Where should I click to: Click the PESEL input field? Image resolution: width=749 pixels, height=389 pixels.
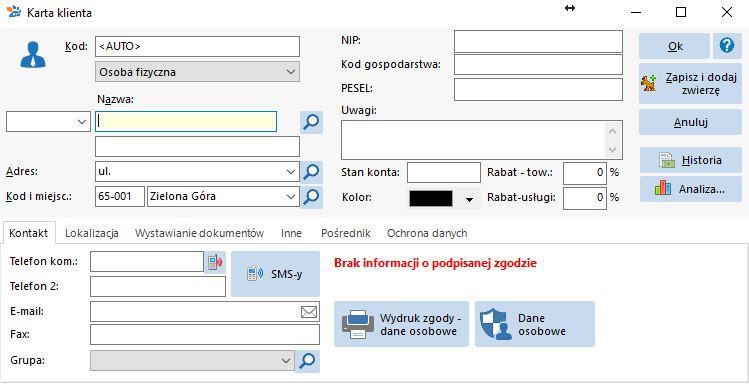(x=538, y=89)
